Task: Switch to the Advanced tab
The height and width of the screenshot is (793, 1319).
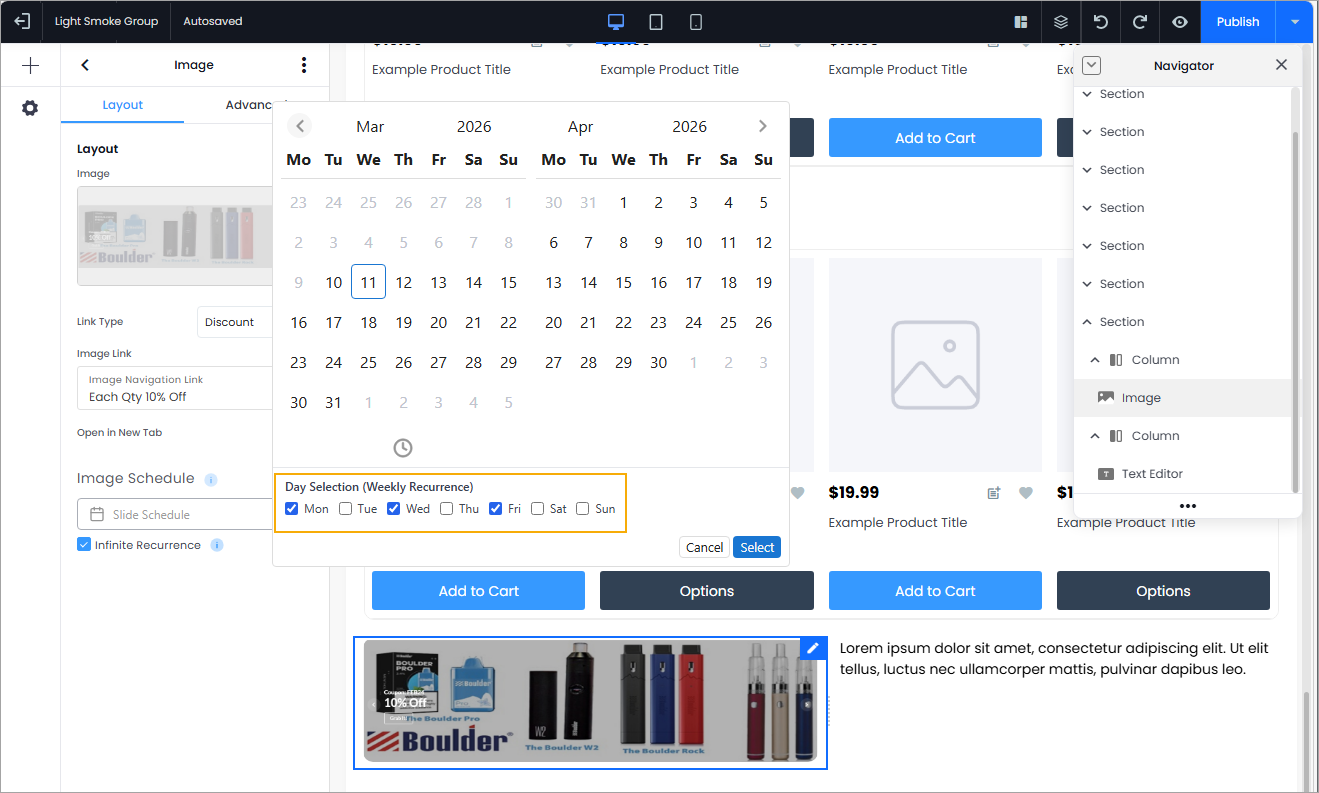Action: pos(250,105)
